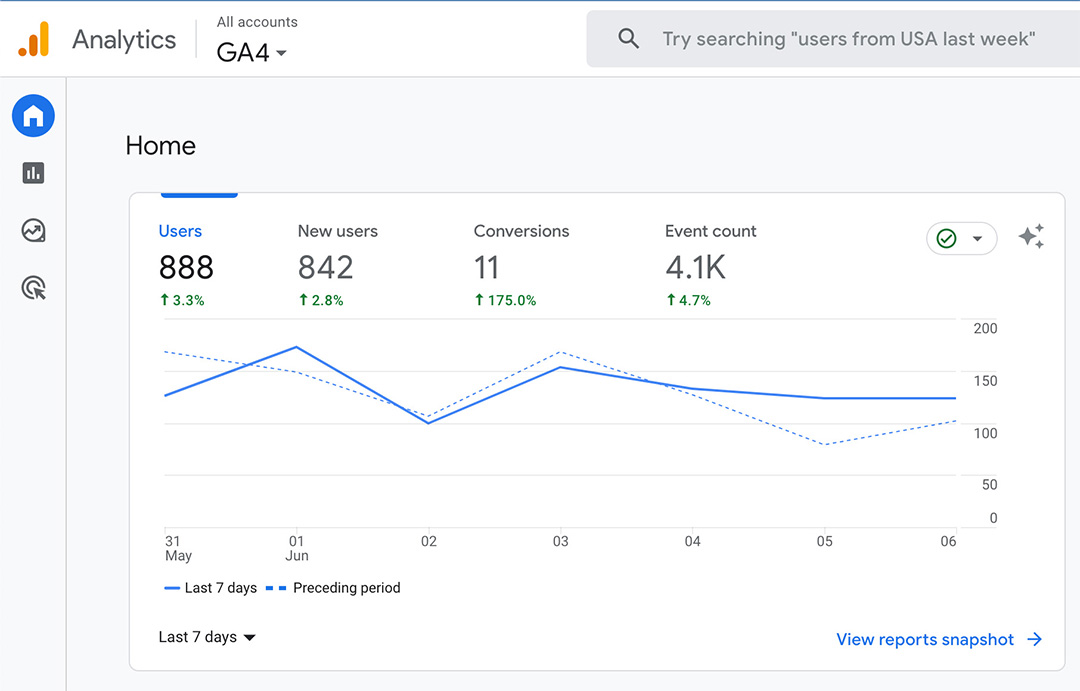Open the Reports section icon in sidebar
The width and height of the screenshot is (1080, 691).
[x=33, y=172]
